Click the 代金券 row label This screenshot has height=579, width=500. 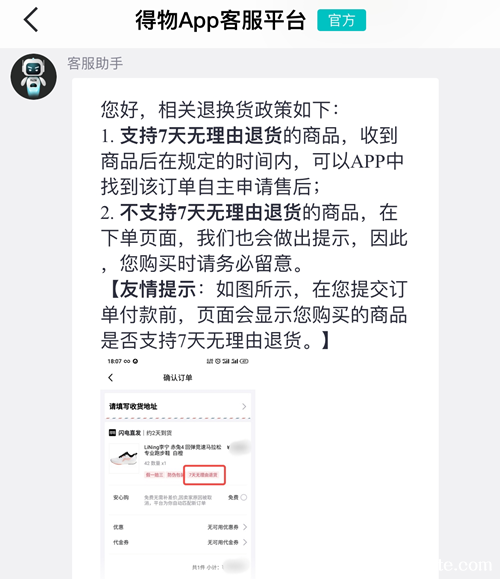pyautogui.click(x=121, y=542)
